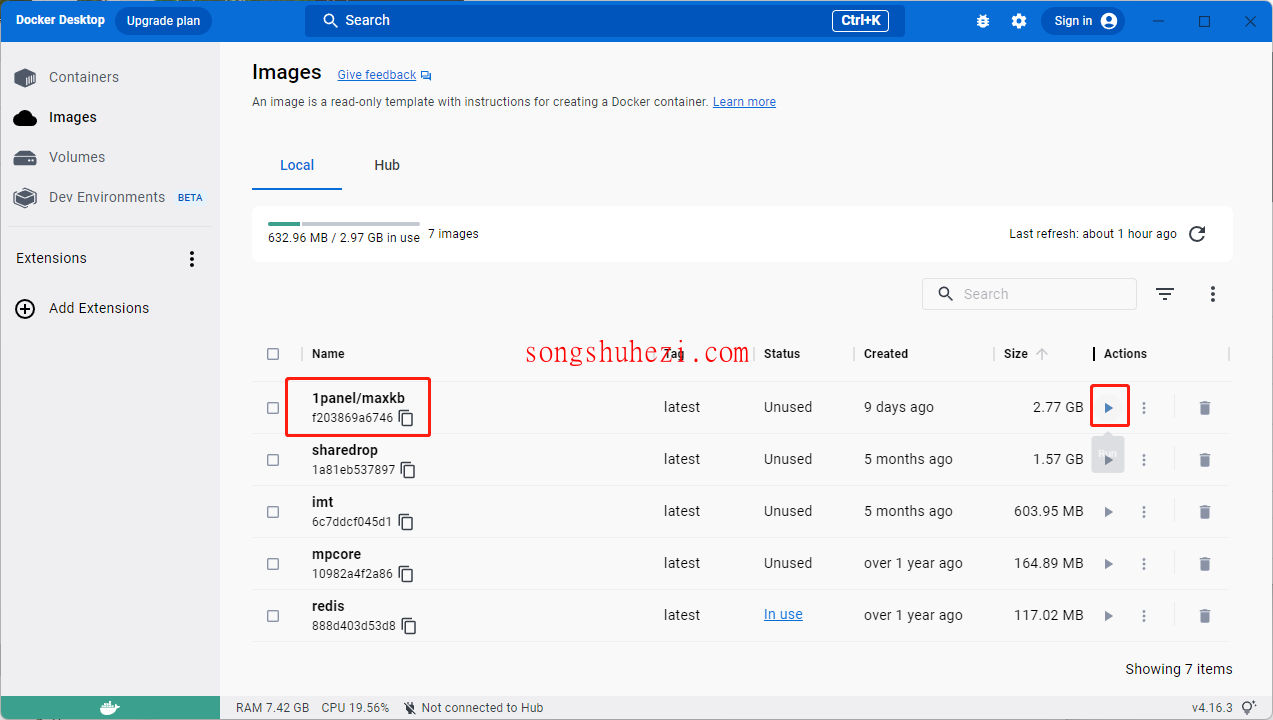The height and width of the screenshot is (720, 1273).
Task: Click the Upgrade plan button
Action: tap(163, 21)
